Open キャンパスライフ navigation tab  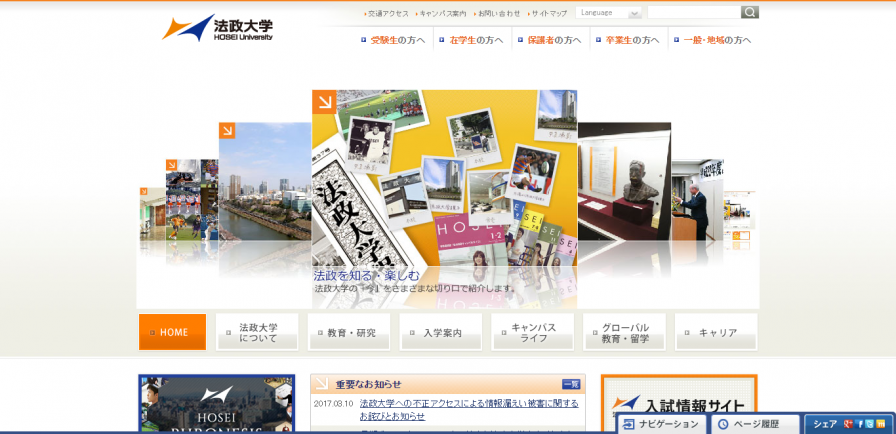coord(533,332)
